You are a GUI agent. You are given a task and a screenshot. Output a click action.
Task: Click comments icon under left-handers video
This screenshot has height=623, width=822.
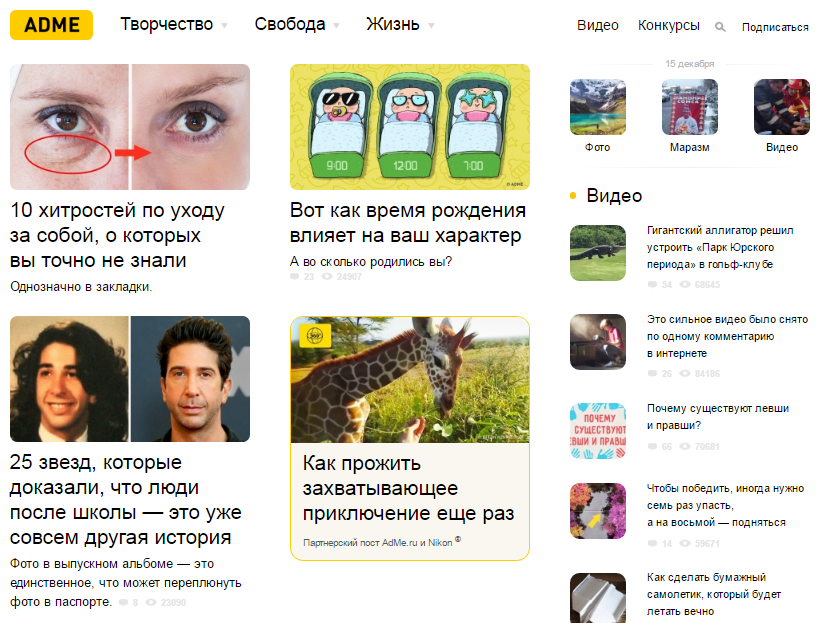[652, 446]
